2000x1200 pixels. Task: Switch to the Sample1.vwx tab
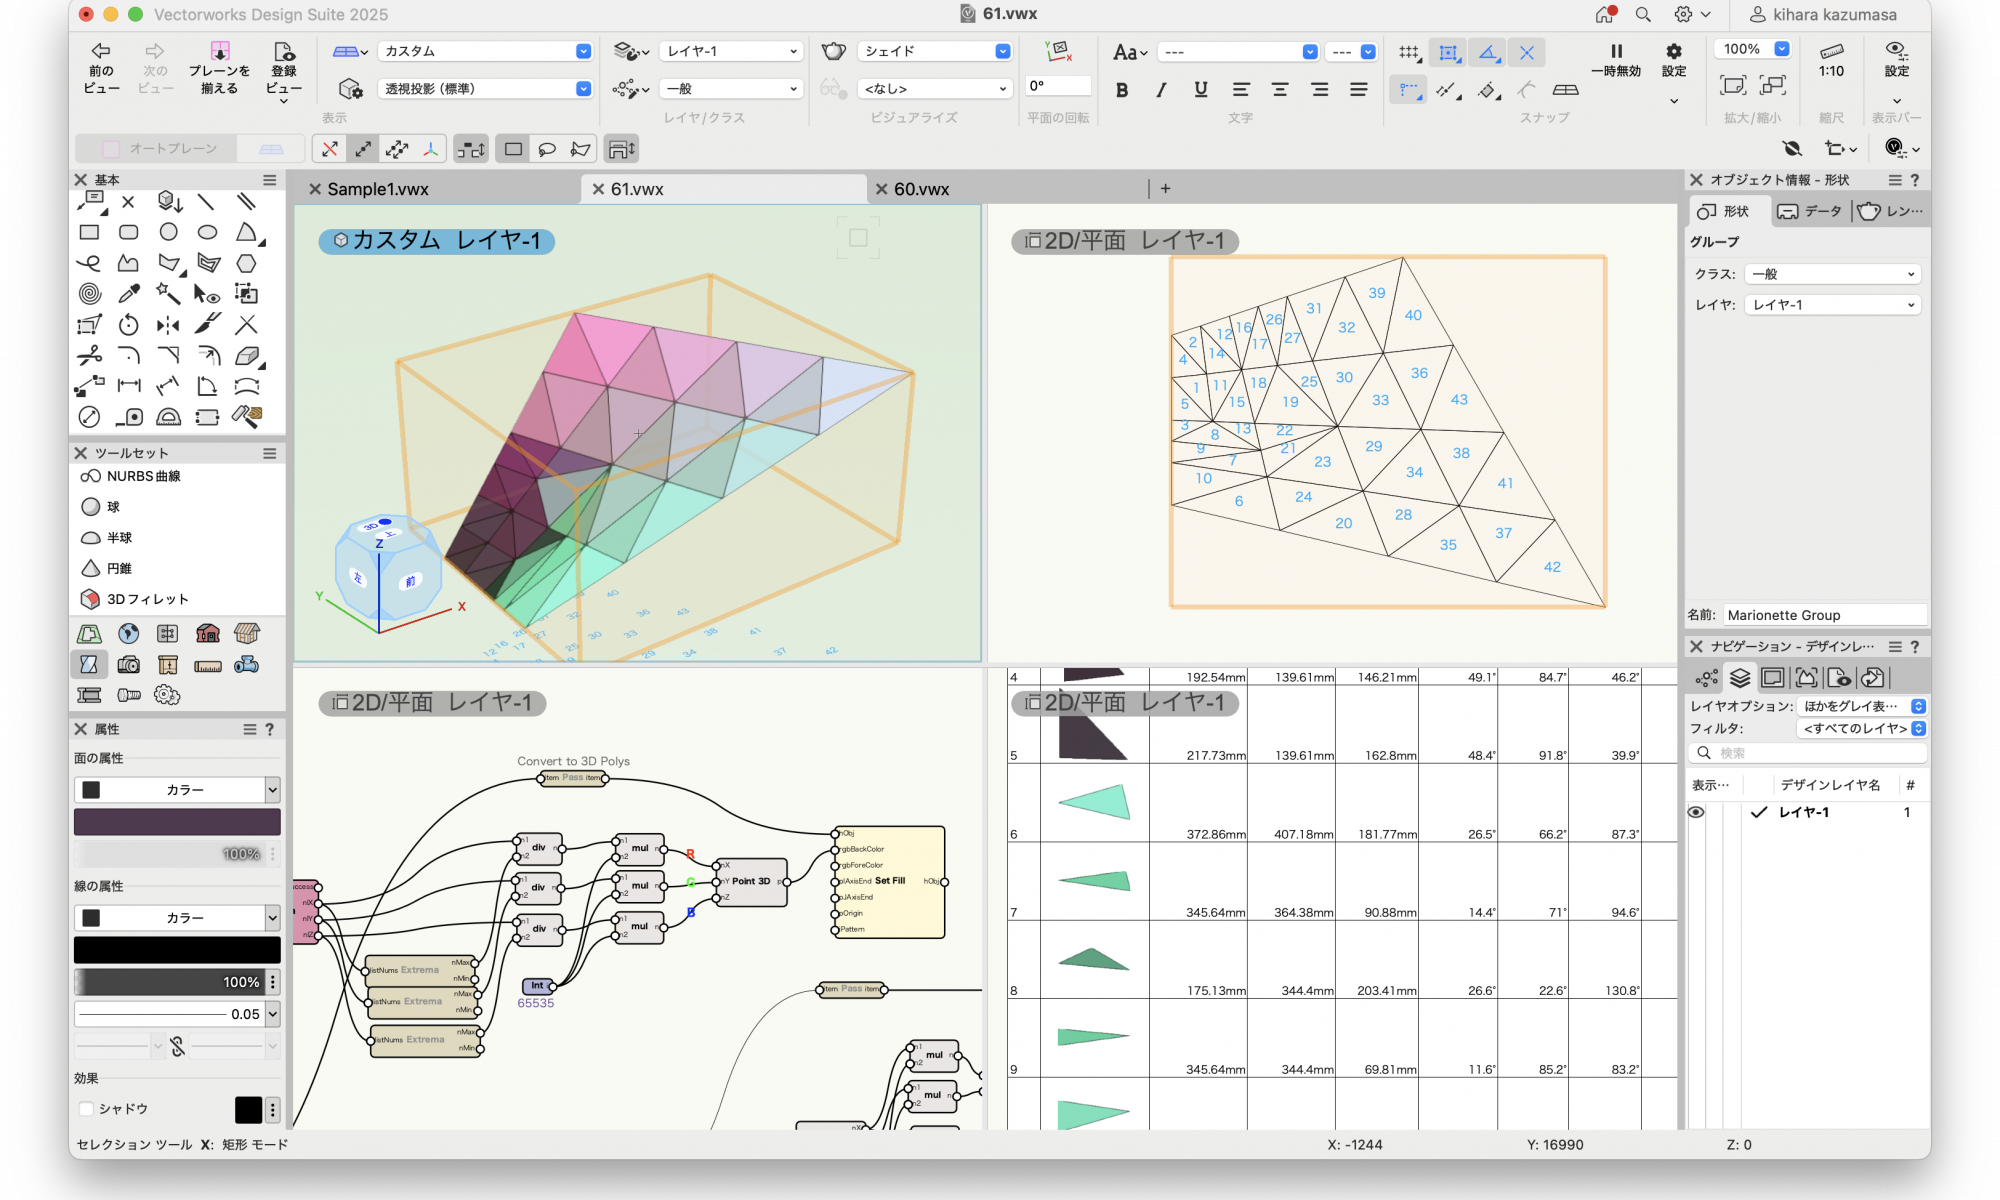pos(377,189)
